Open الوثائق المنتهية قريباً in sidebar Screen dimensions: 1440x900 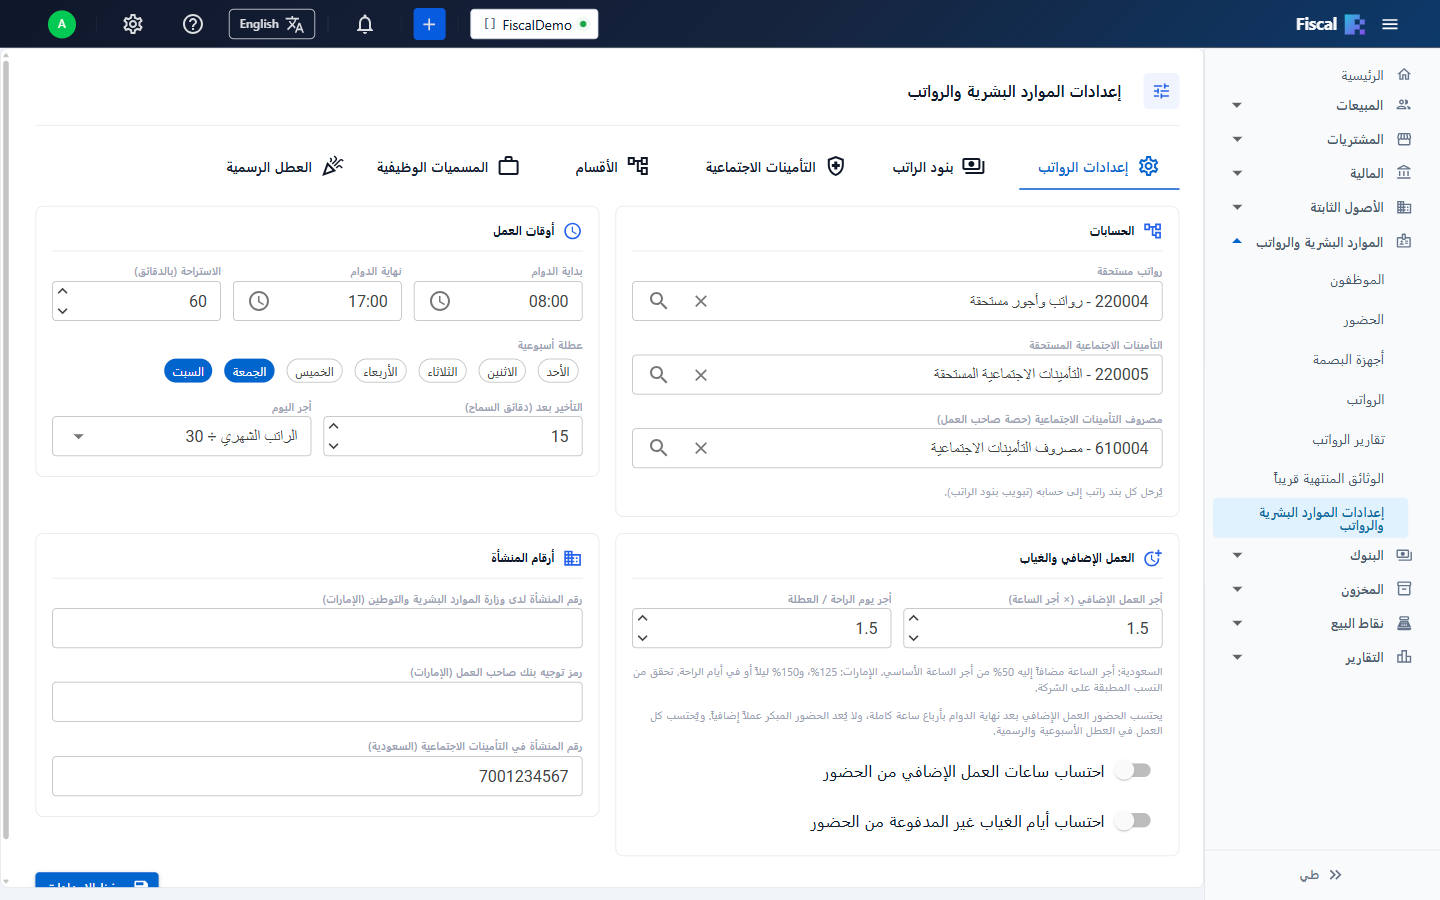[x=1329, y=479]
